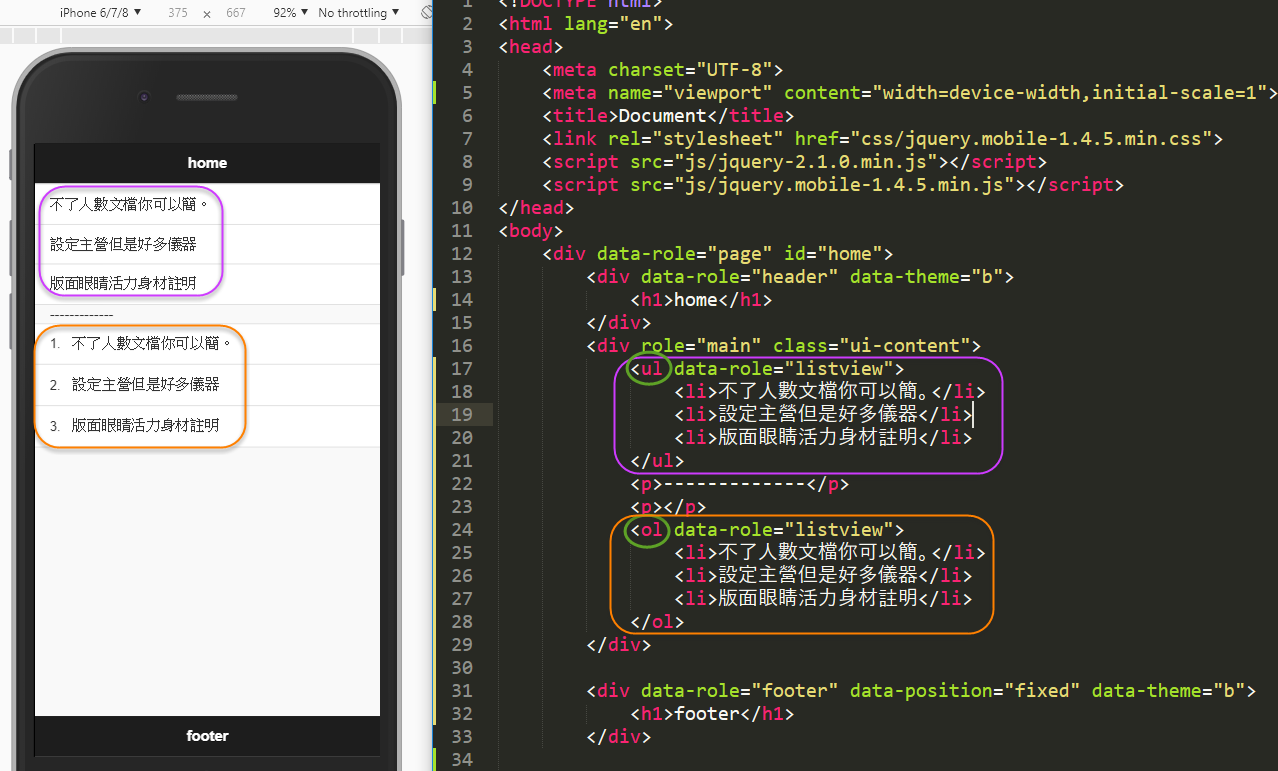Screen dimensions: 1278x771
Task: Tap the second unnumbered list item 設定主營但是好多儀器
Action: tap(123, 244)
